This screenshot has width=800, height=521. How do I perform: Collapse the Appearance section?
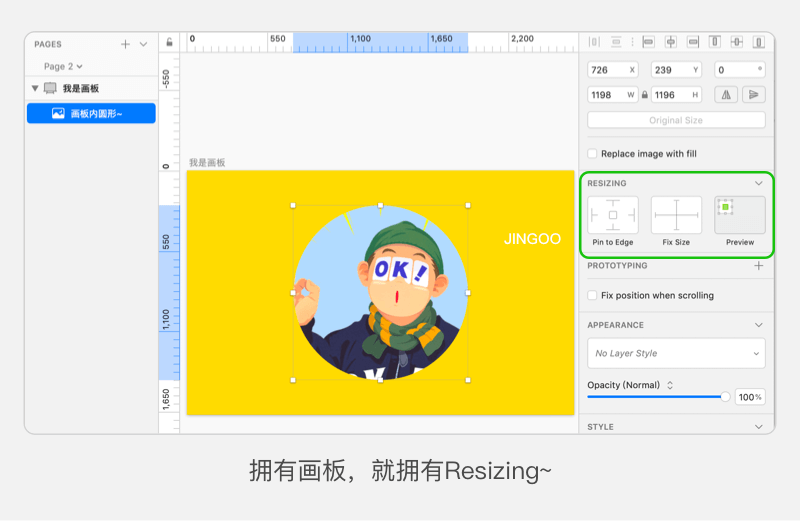(x=759, y=325)
